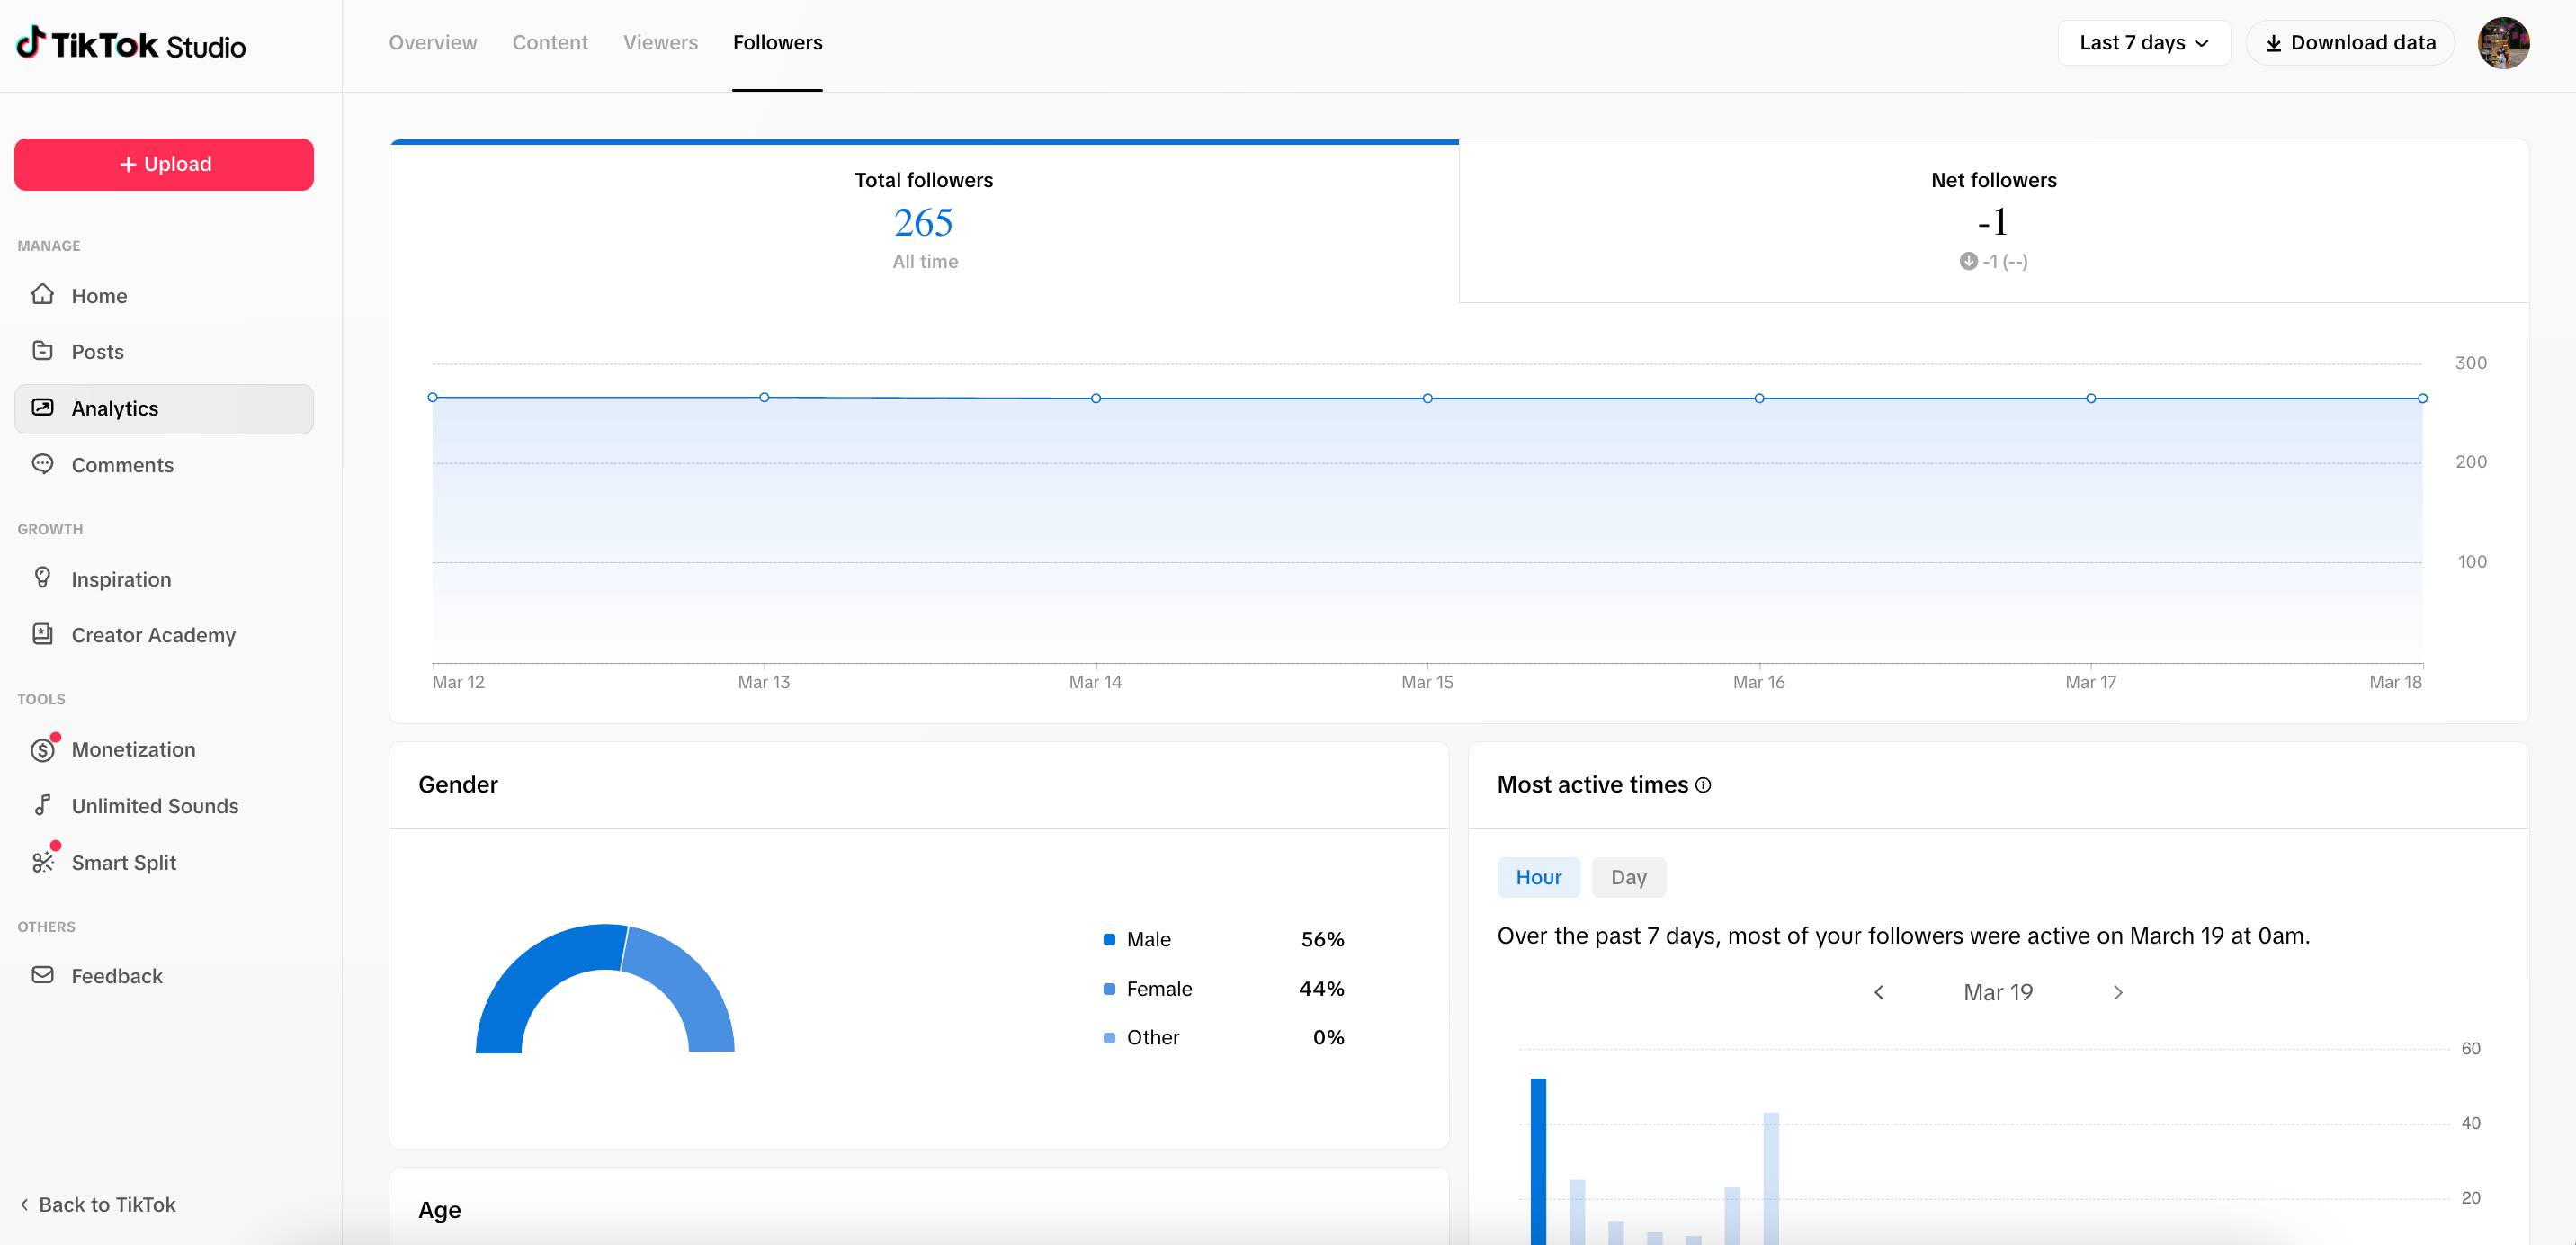
Task: Select the Net followers card
Action: point(1994,221)
